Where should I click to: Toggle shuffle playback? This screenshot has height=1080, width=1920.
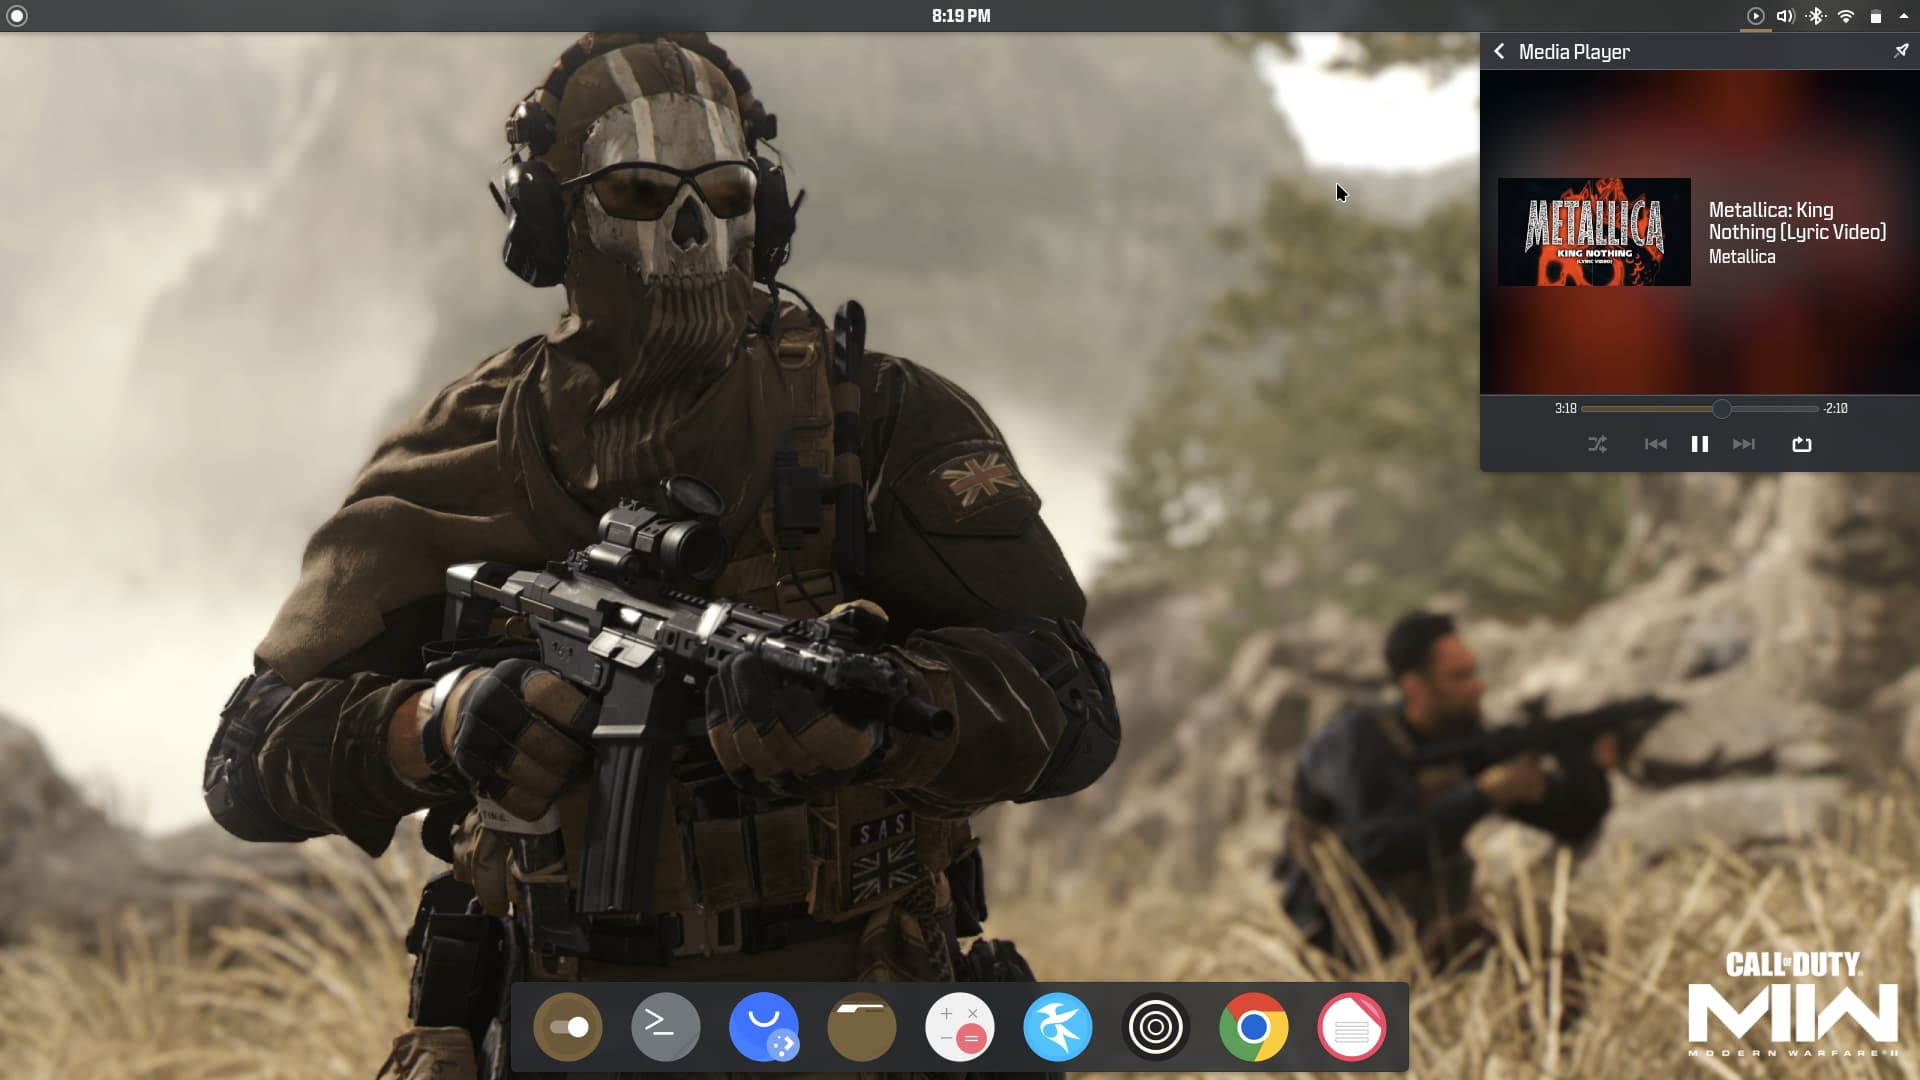pos(1598,444)
